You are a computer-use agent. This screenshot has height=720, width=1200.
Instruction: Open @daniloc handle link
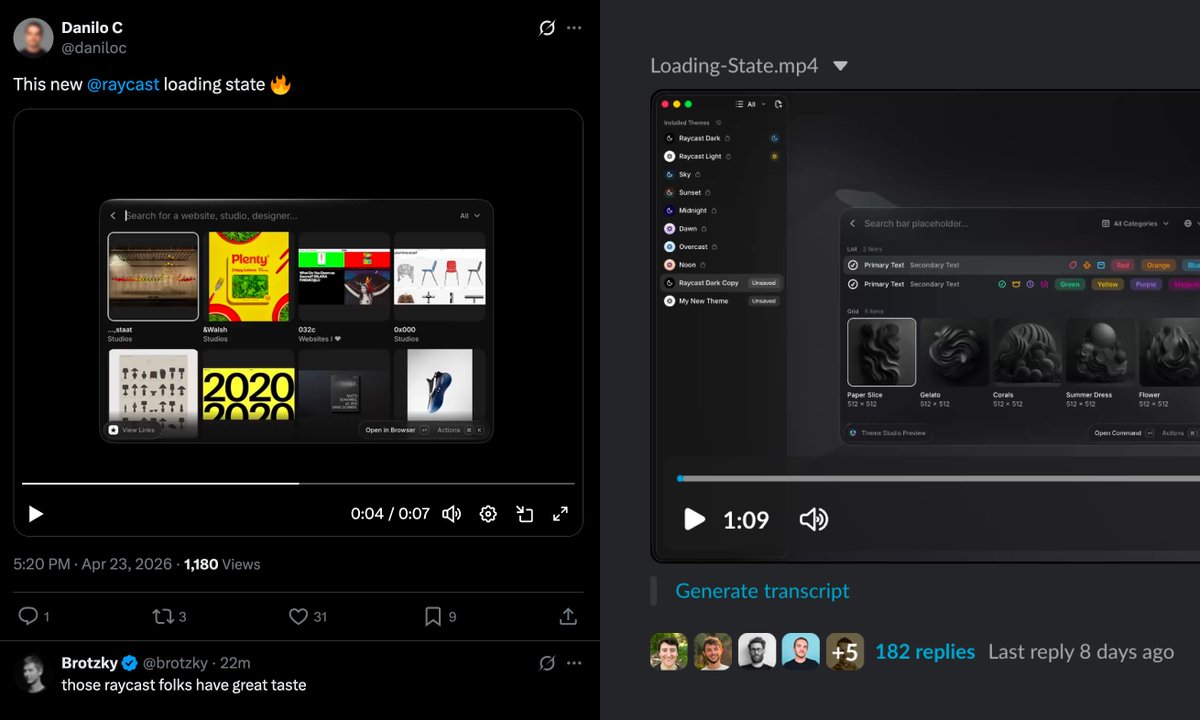[x=94, y=48]
